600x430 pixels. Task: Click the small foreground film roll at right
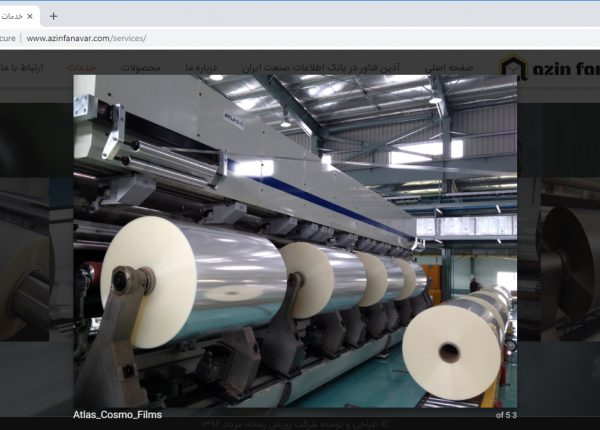click(x=450, y=350)
